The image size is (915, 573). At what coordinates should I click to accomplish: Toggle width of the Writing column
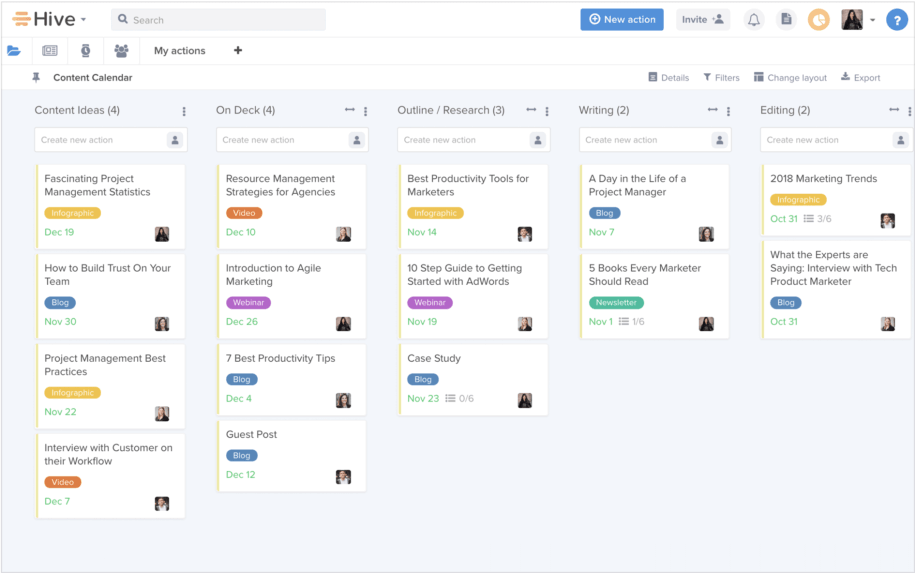click(712, 111)
